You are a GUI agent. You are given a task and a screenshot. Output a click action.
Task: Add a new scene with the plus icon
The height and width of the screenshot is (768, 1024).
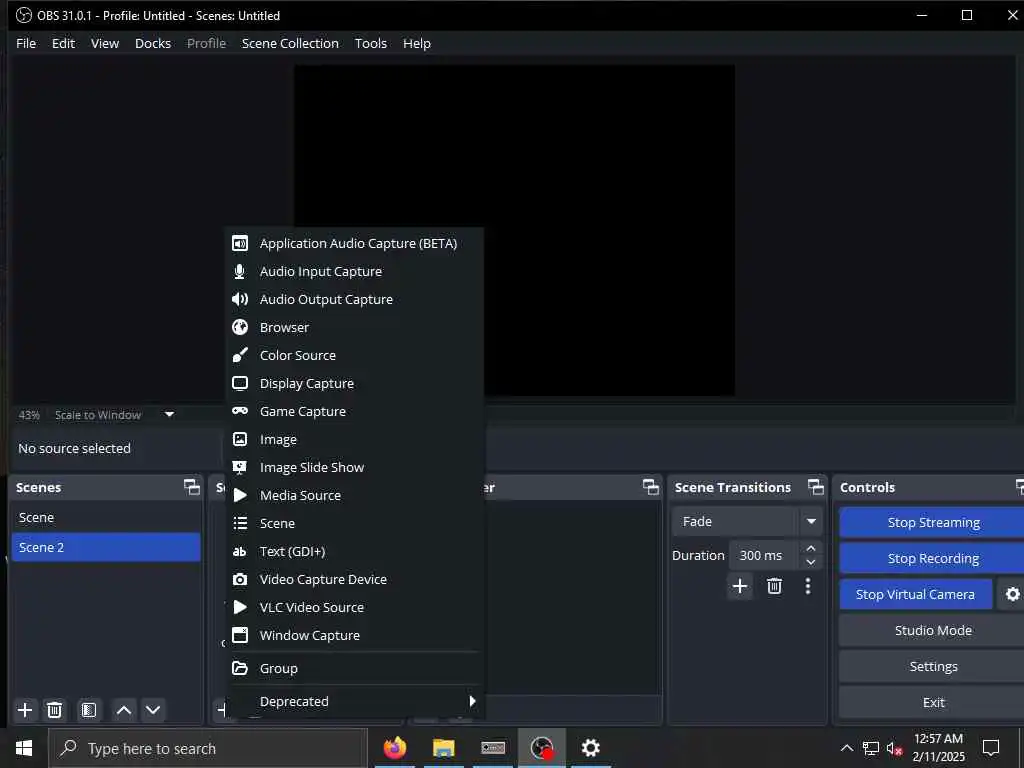click(25, 710)
